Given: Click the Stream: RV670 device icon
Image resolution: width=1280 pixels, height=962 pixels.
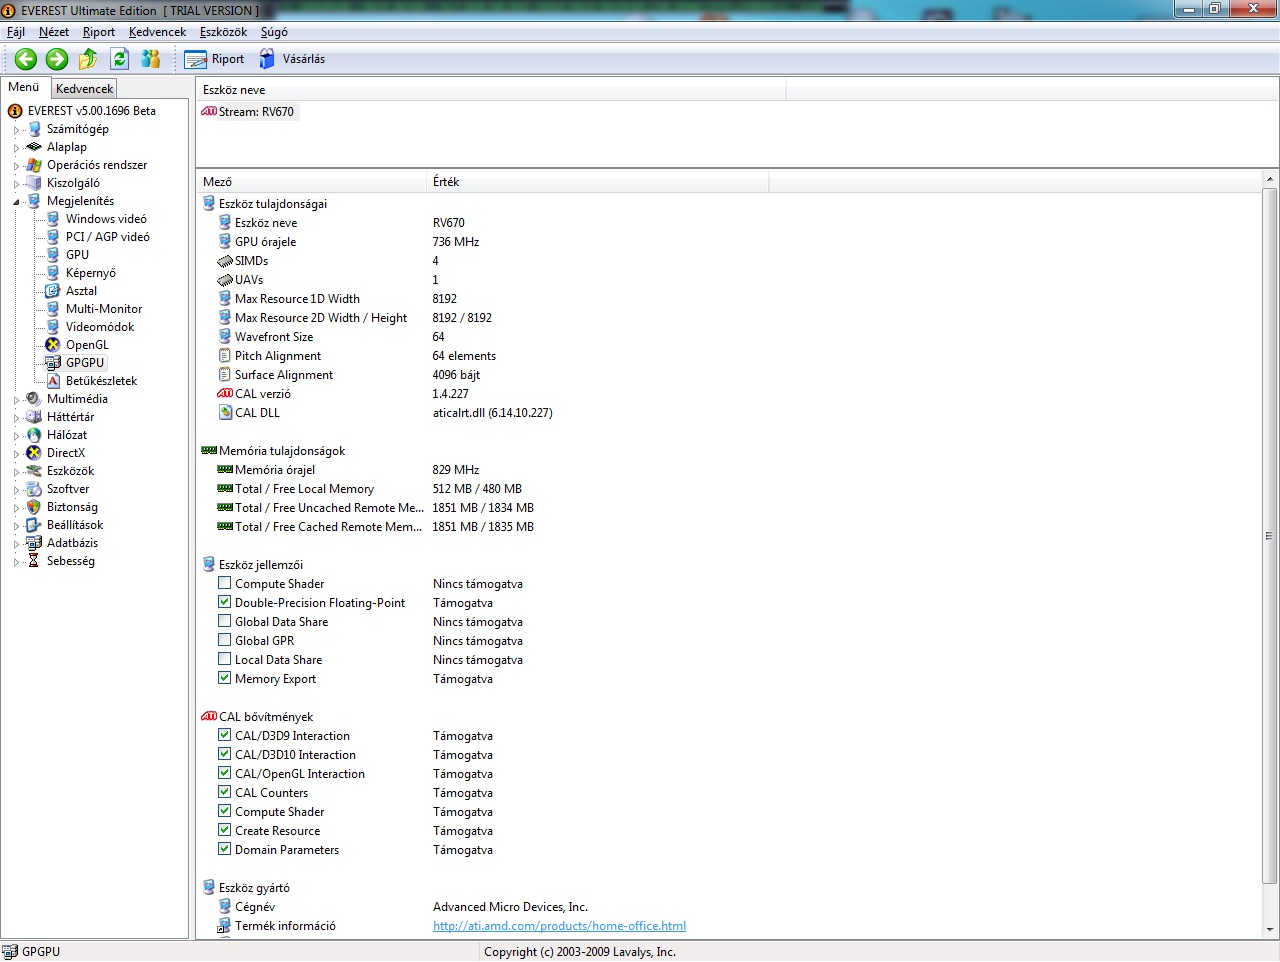Looking at the screenshot, I should (x=209, y=112).
